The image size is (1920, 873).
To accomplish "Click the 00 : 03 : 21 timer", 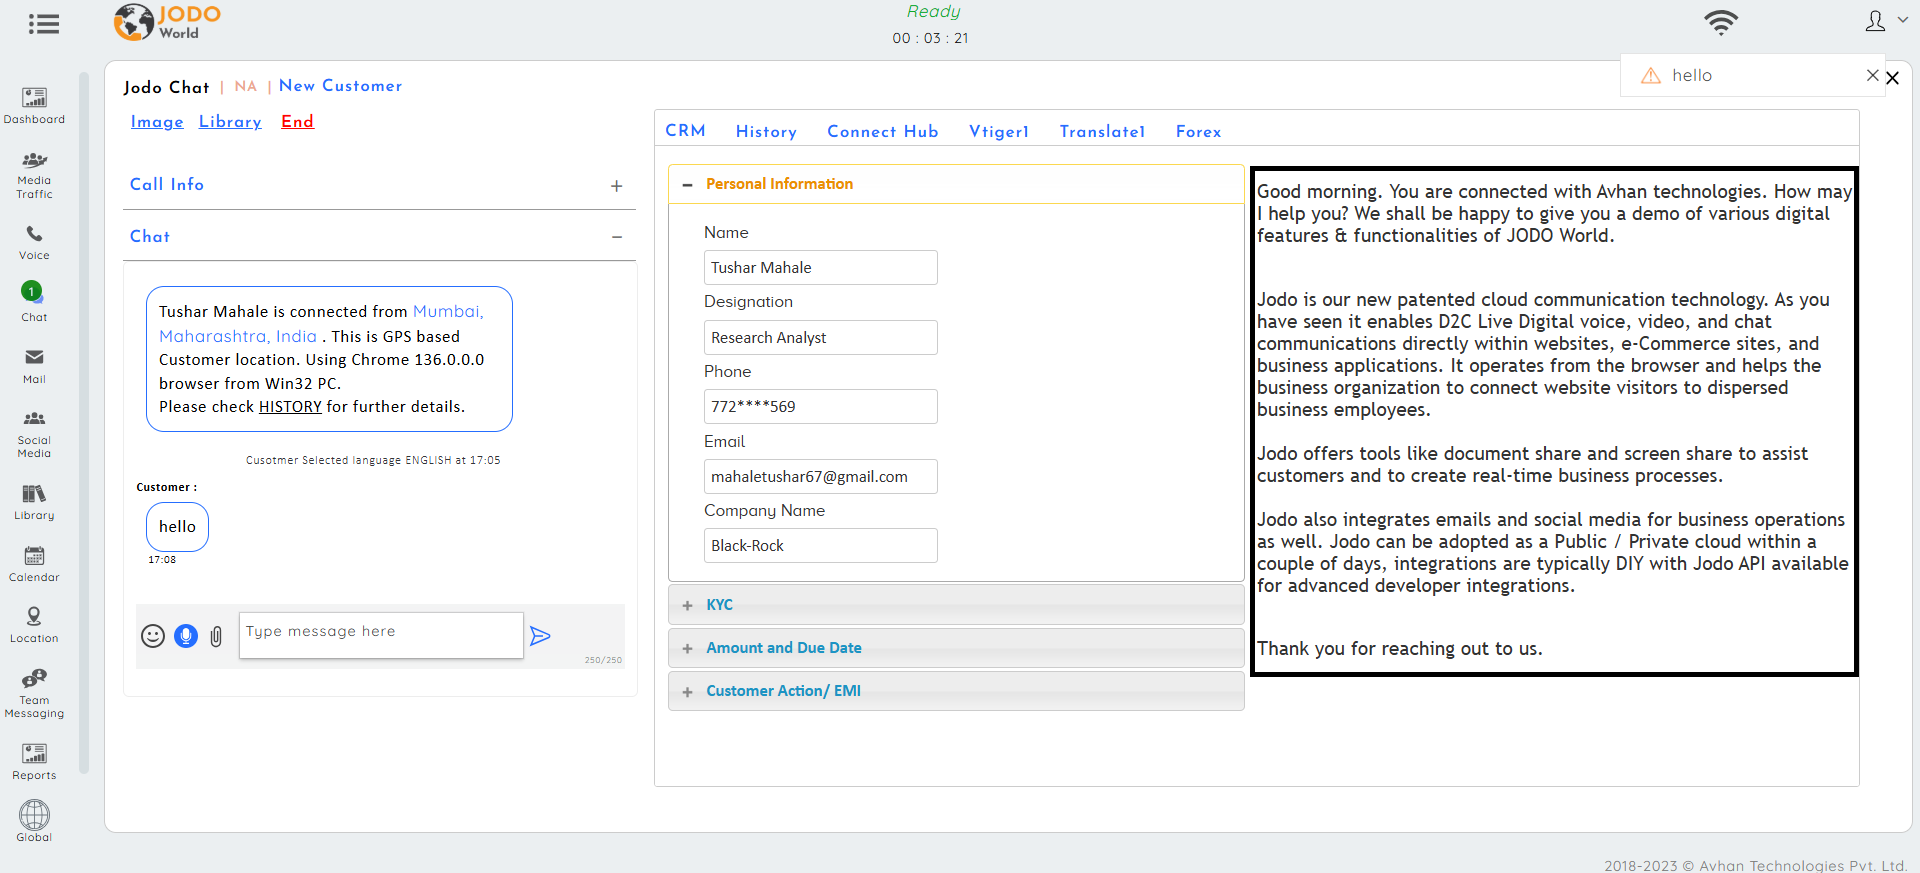I will (931, 38).
